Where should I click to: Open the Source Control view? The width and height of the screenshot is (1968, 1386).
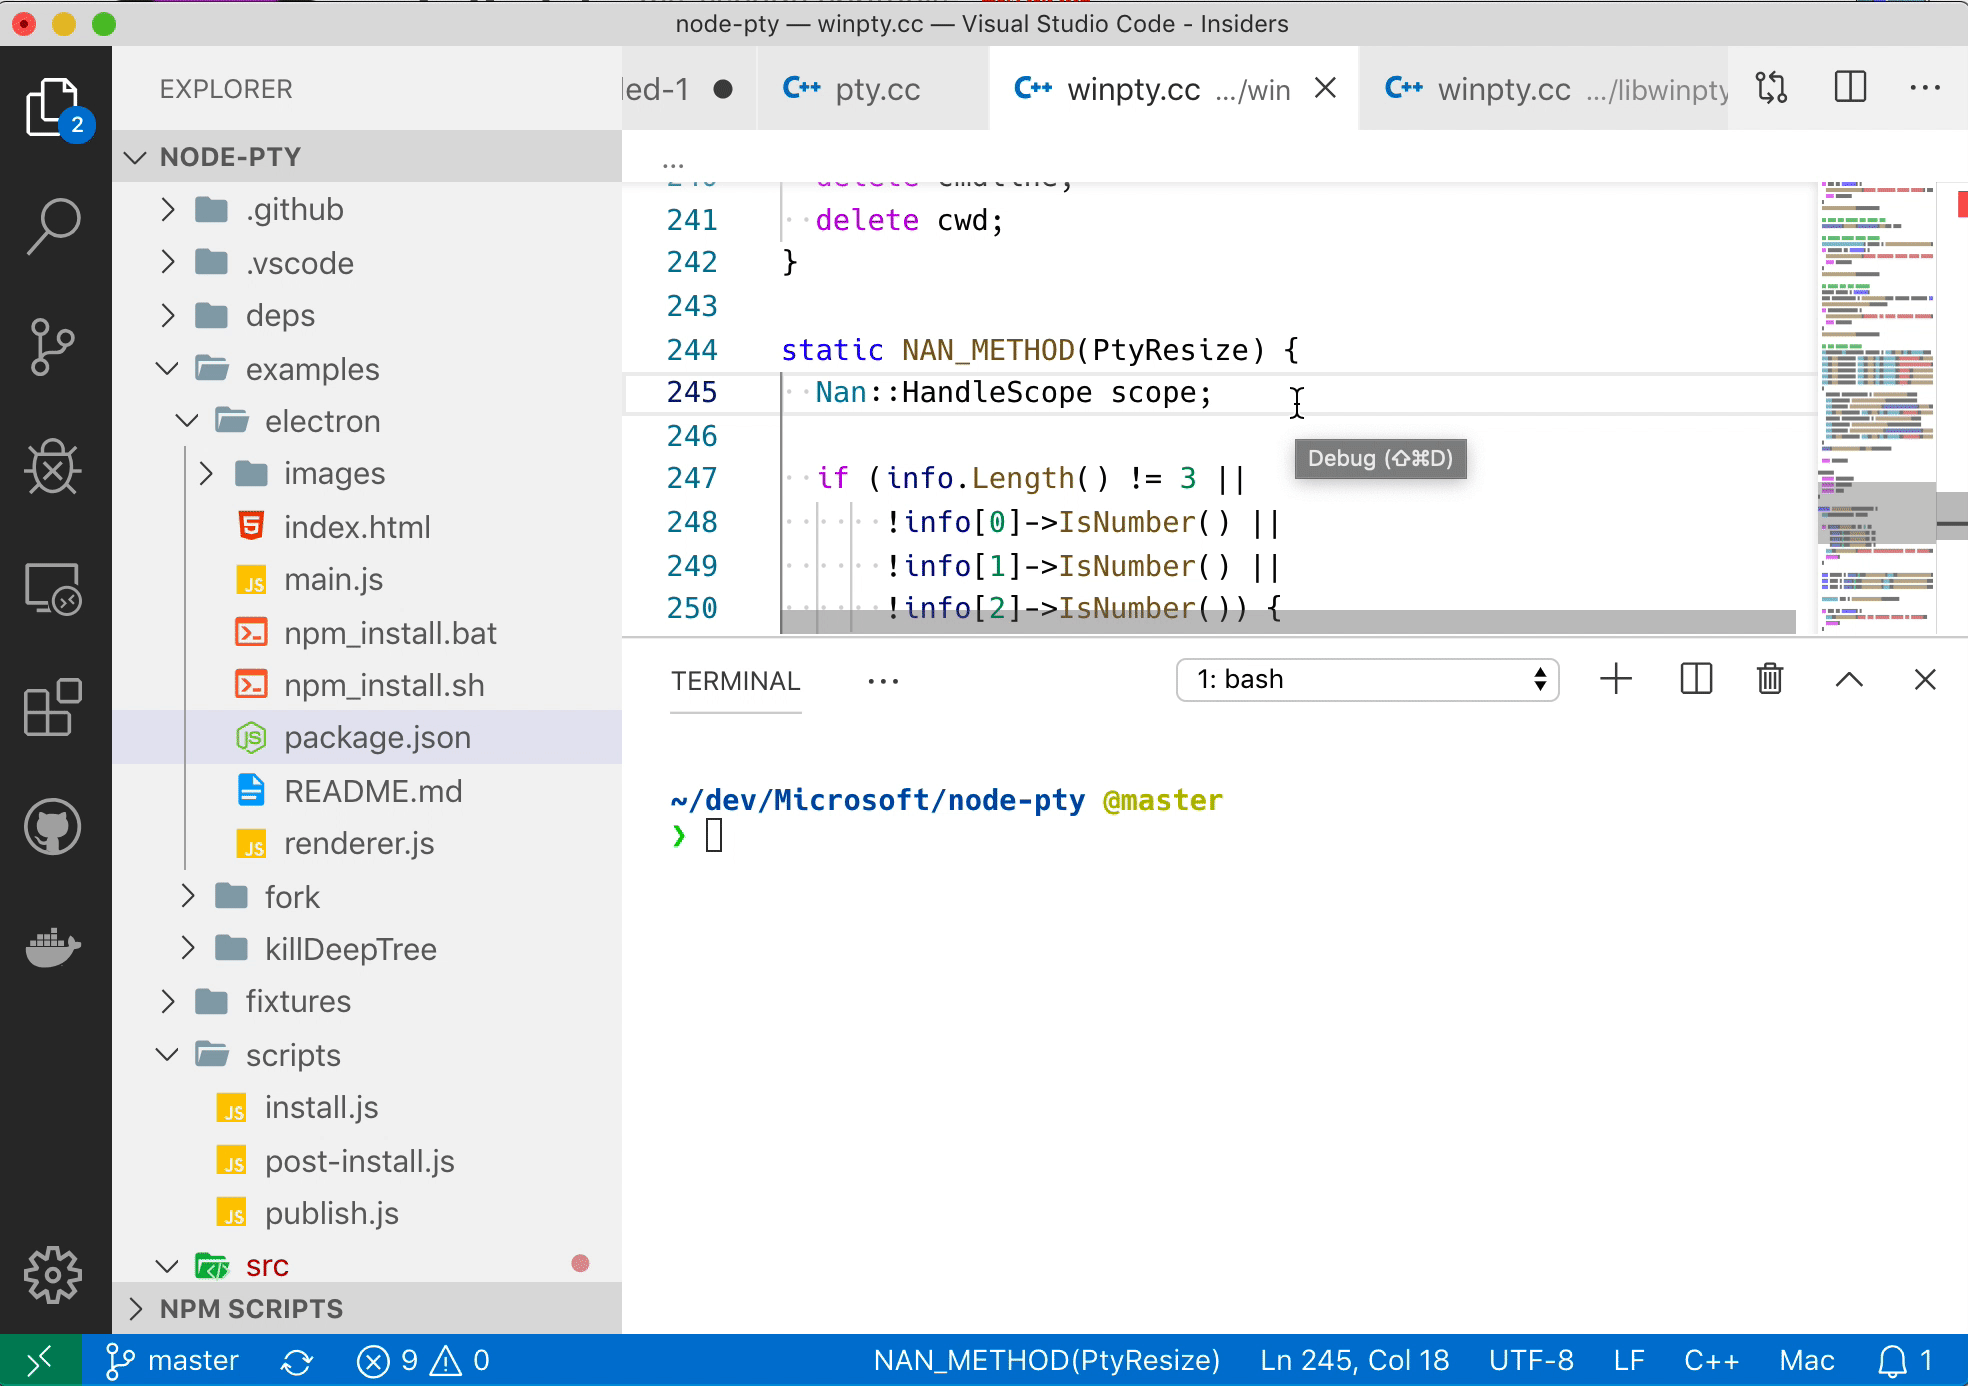point(53,347)
